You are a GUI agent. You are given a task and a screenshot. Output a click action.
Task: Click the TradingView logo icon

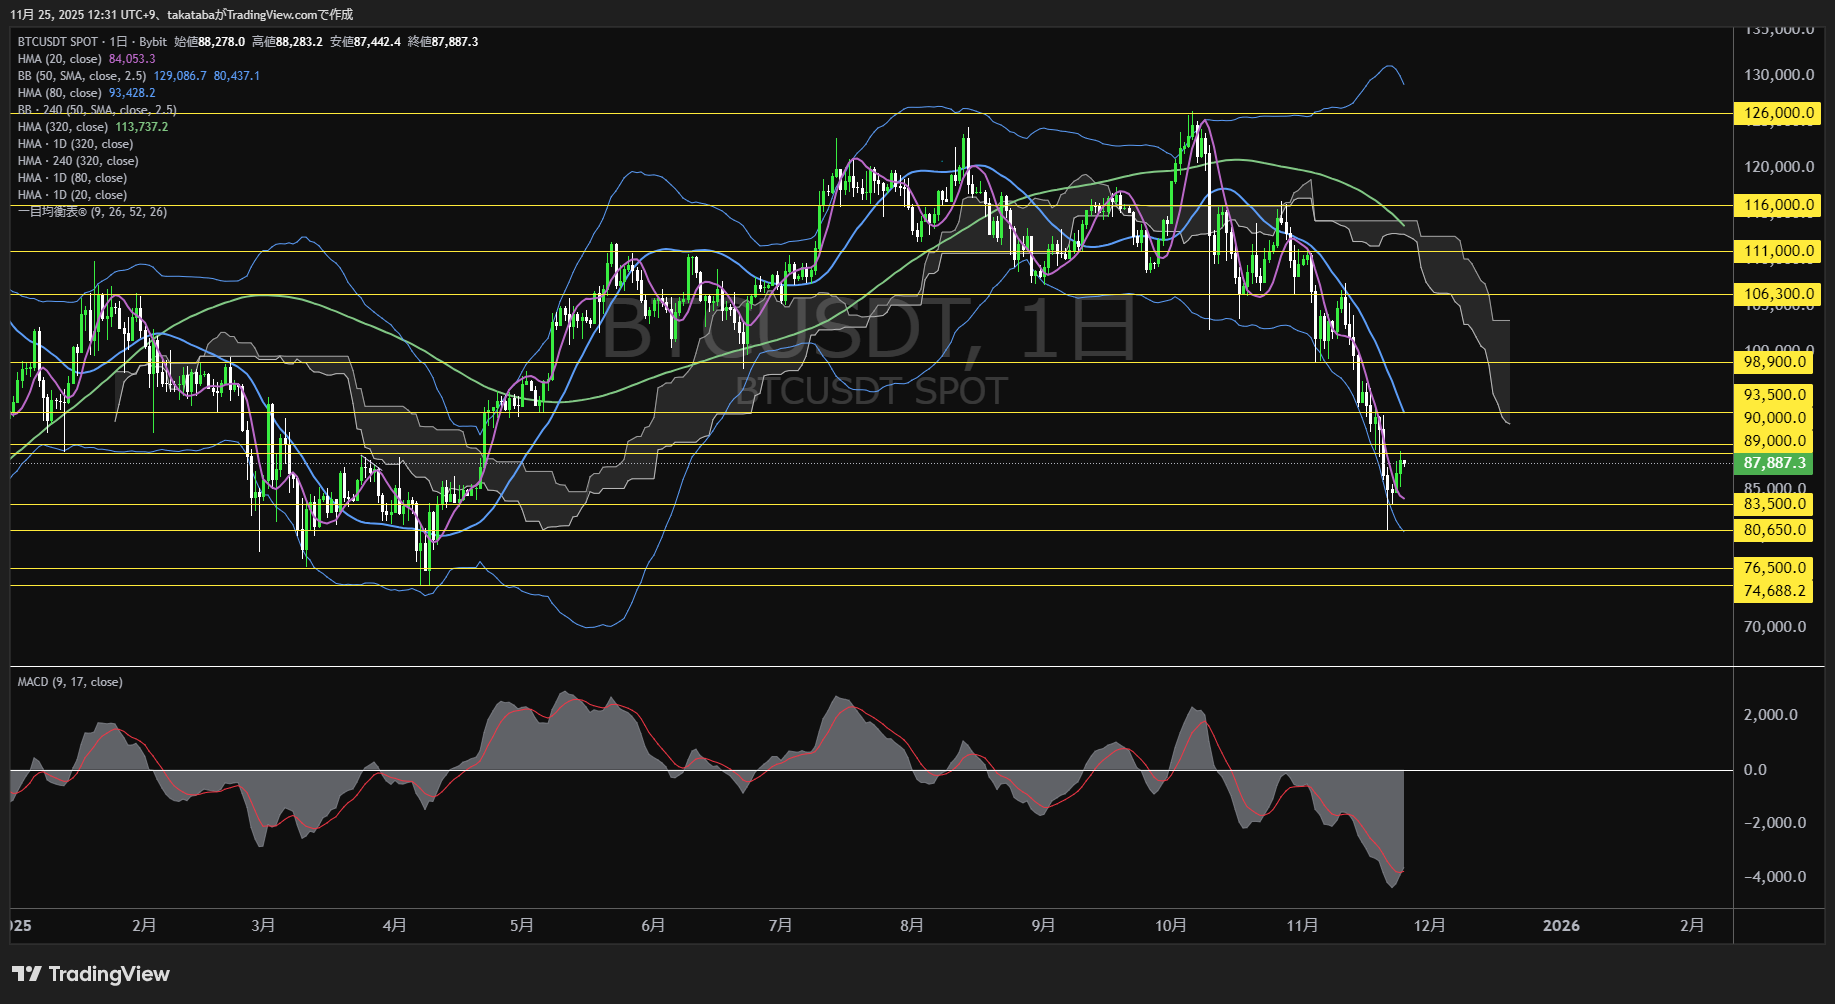(27, 974)
